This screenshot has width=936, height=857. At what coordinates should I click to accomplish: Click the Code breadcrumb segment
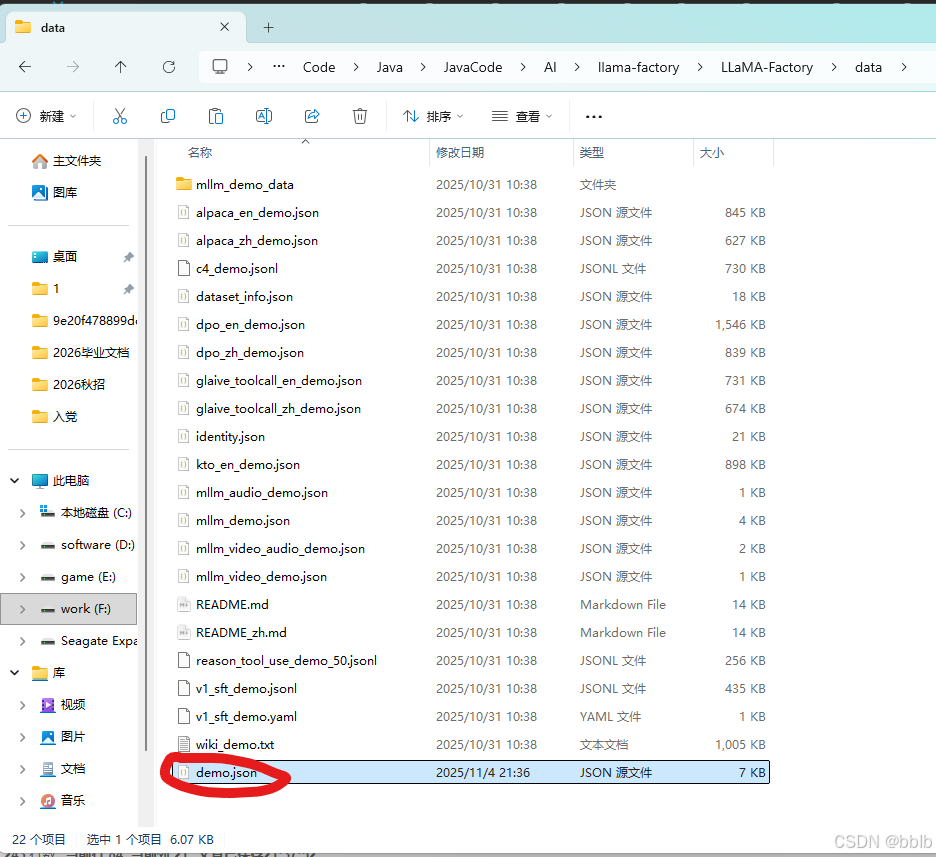(319, 67)
